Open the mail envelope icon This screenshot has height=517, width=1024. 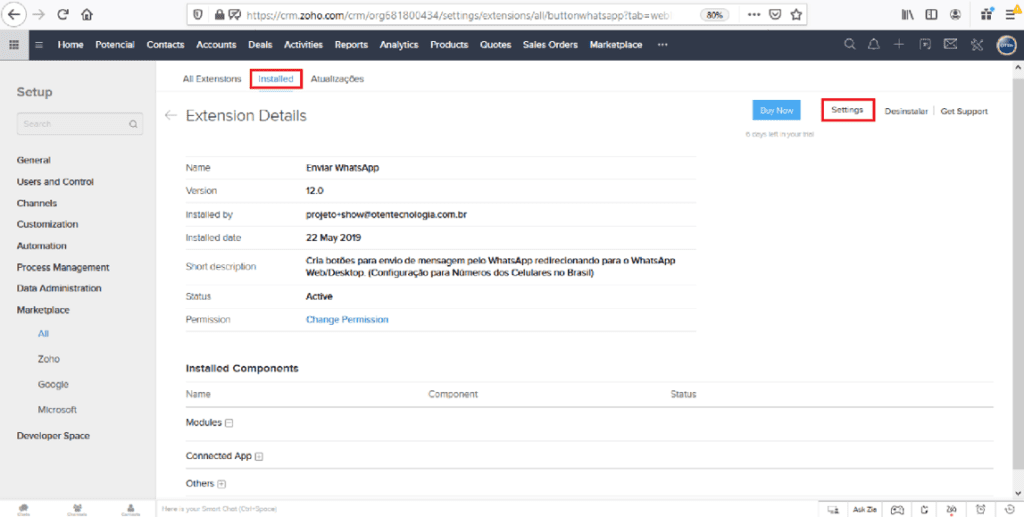click(x=950, y=45)
